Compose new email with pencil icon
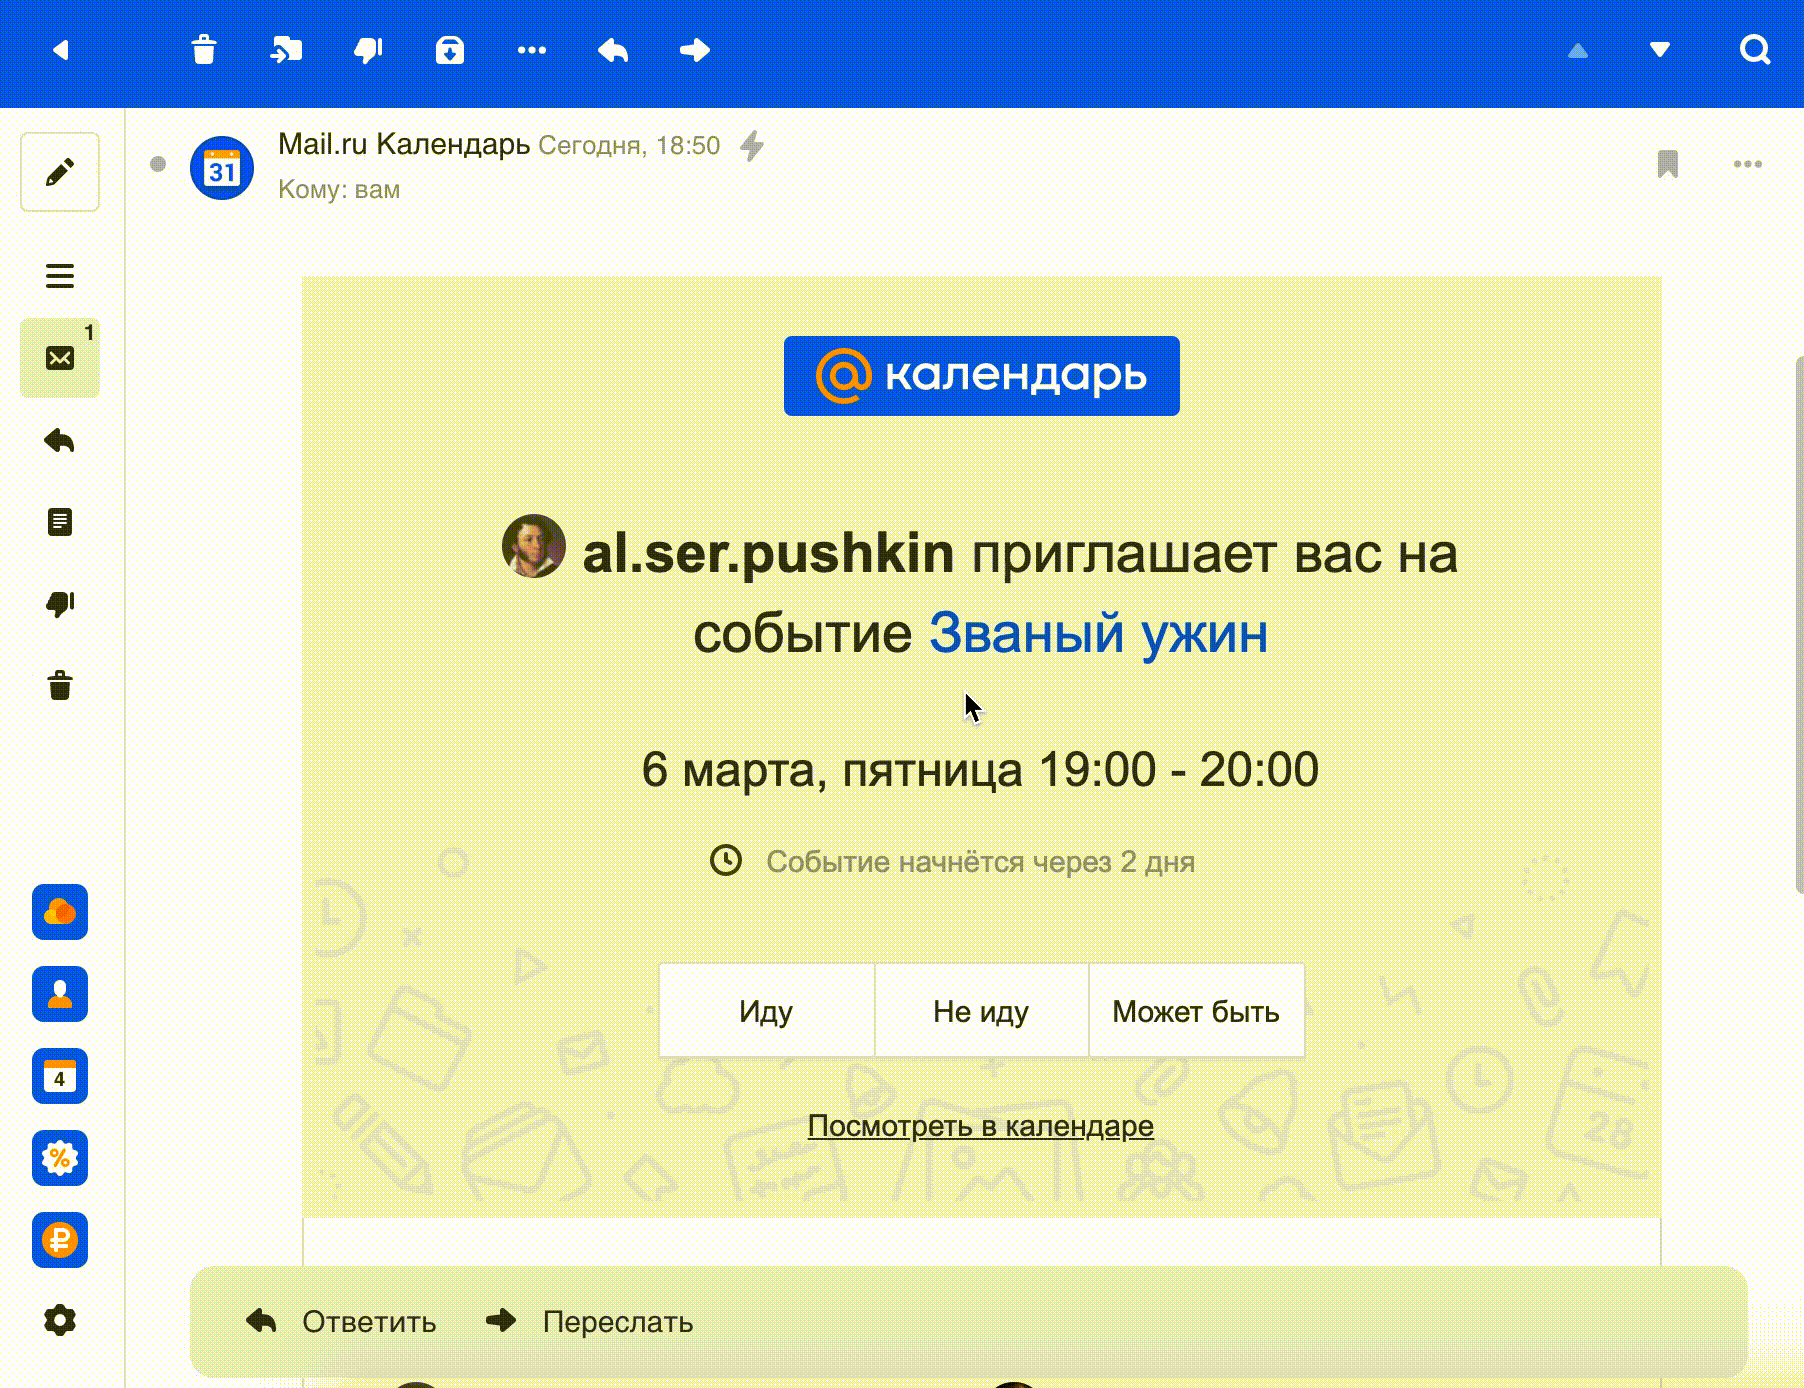The width and height of the screenshot is (1804, 1388). 60,172
